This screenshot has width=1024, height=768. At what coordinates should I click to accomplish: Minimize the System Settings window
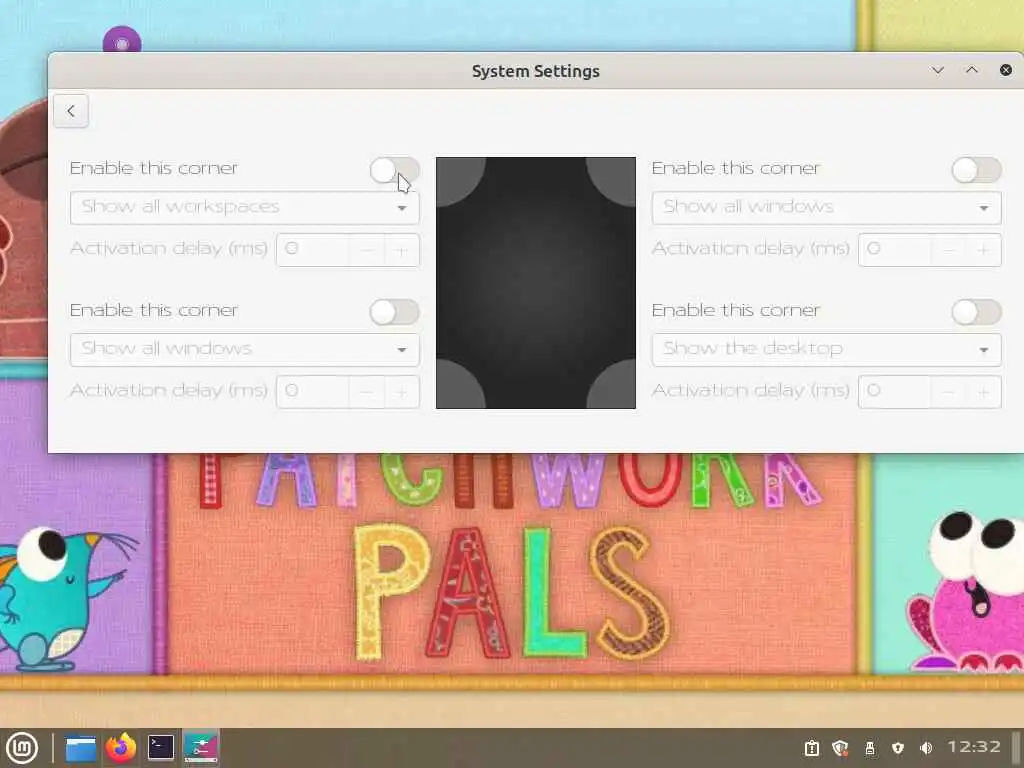tap(938, 70)
